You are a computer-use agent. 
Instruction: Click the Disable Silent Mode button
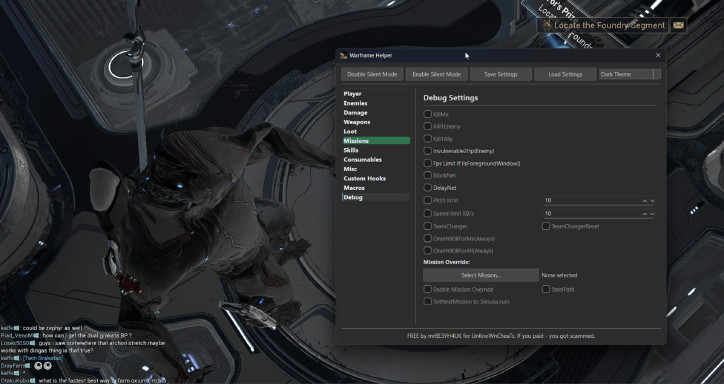(372, 74)
